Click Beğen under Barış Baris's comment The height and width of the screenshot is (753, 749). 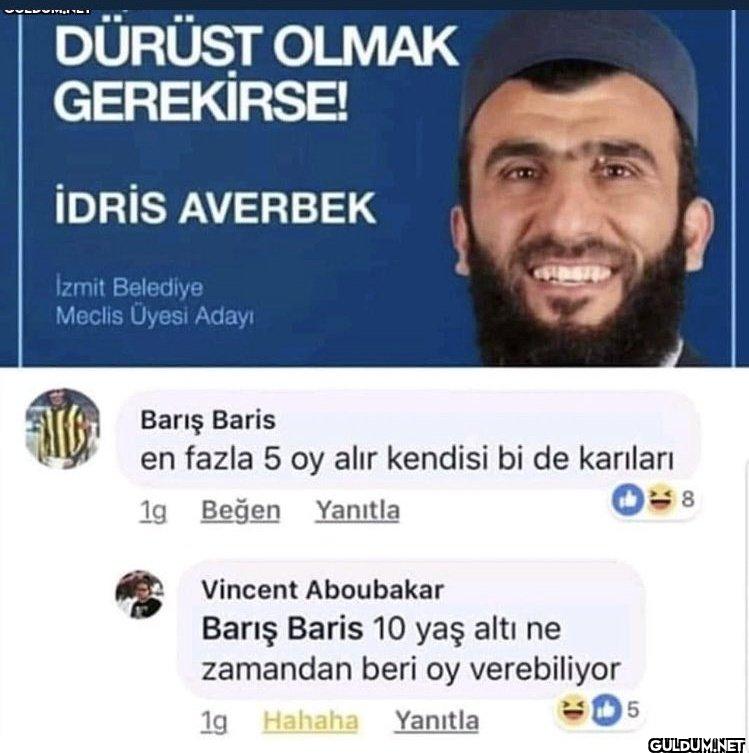pos(241,510)
